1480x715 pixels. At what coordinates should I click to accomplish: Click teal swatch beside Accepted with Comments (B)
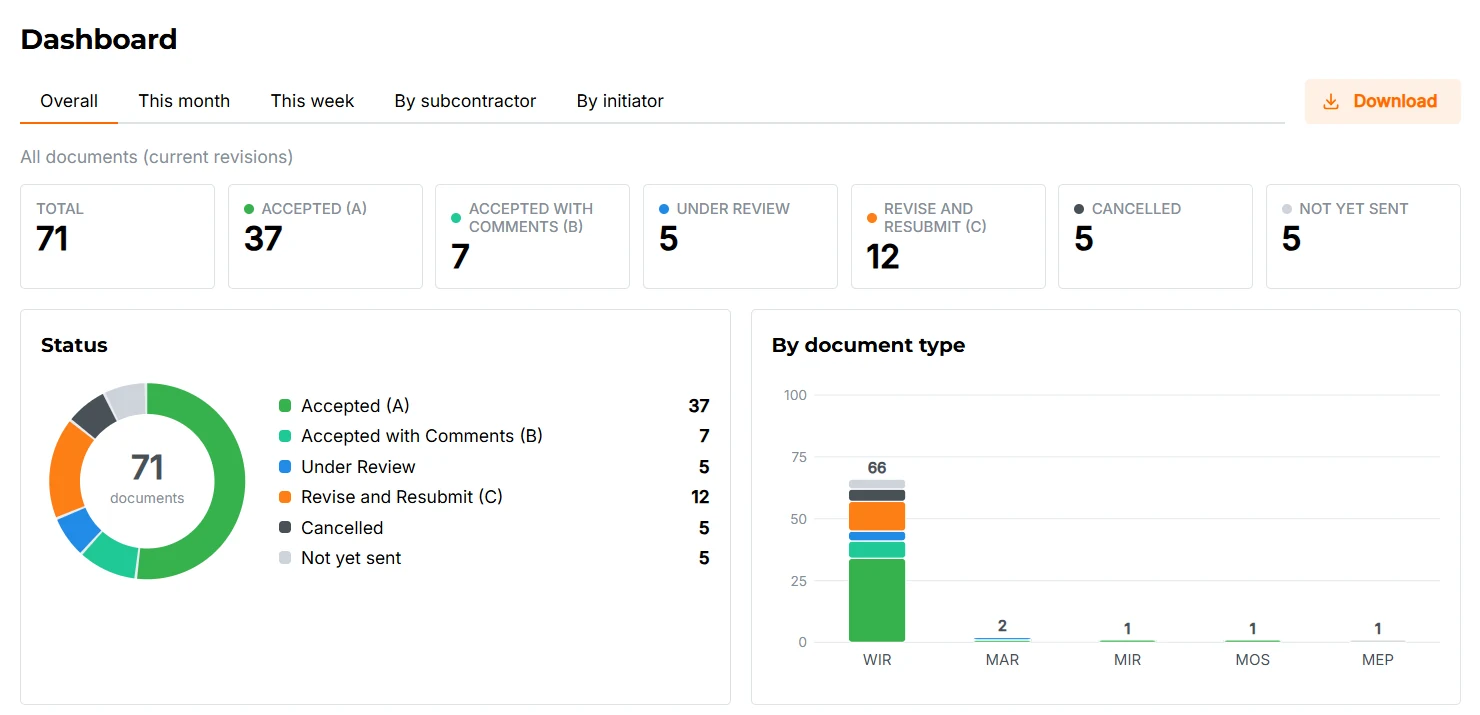pyautogui.click(x=285, y=436)
